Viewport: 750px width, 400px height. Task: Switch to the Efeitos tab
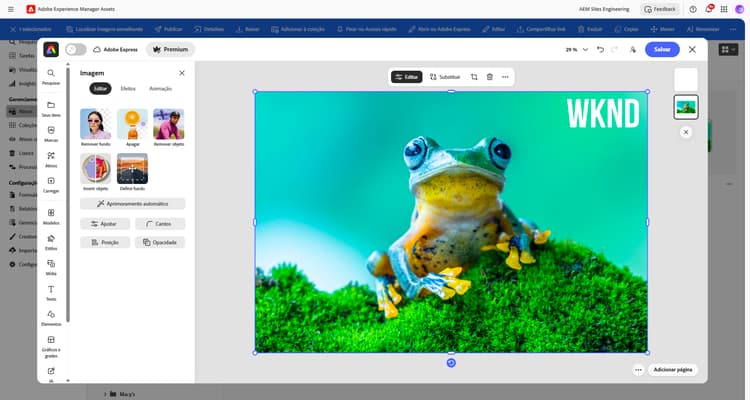(128, 89)
